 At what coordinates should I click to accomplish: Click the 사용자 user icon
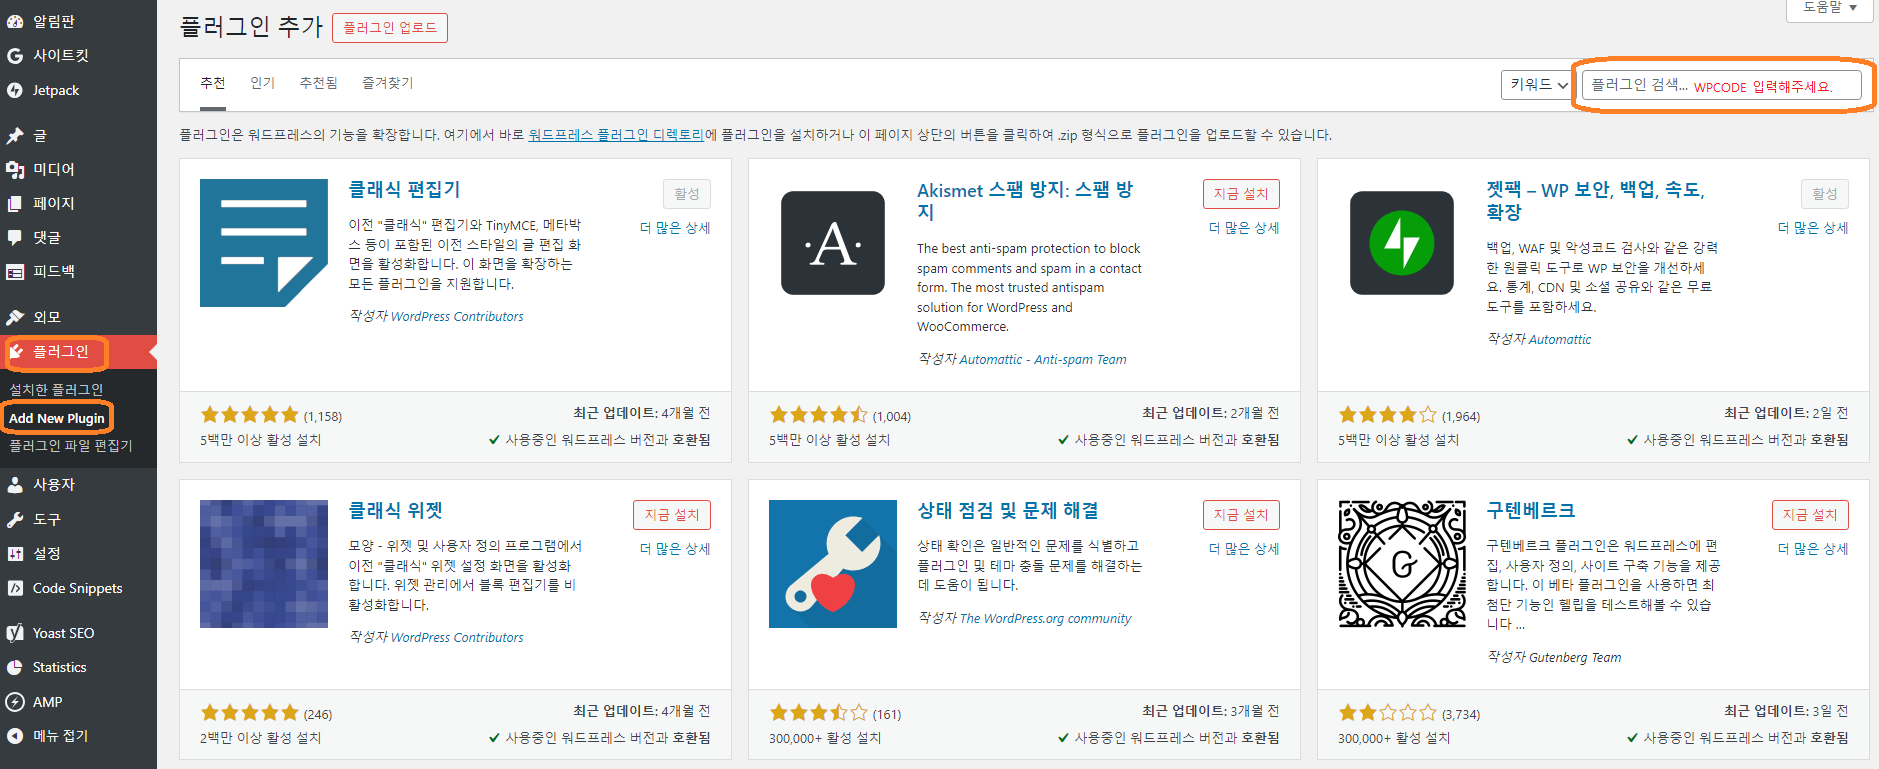point(15,484)
